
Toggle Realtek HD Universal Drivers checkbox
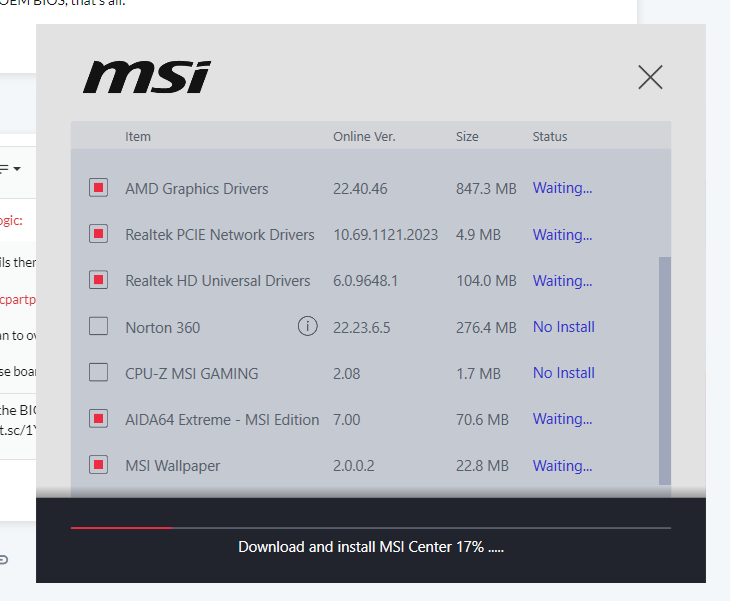(x=98, y=280)
